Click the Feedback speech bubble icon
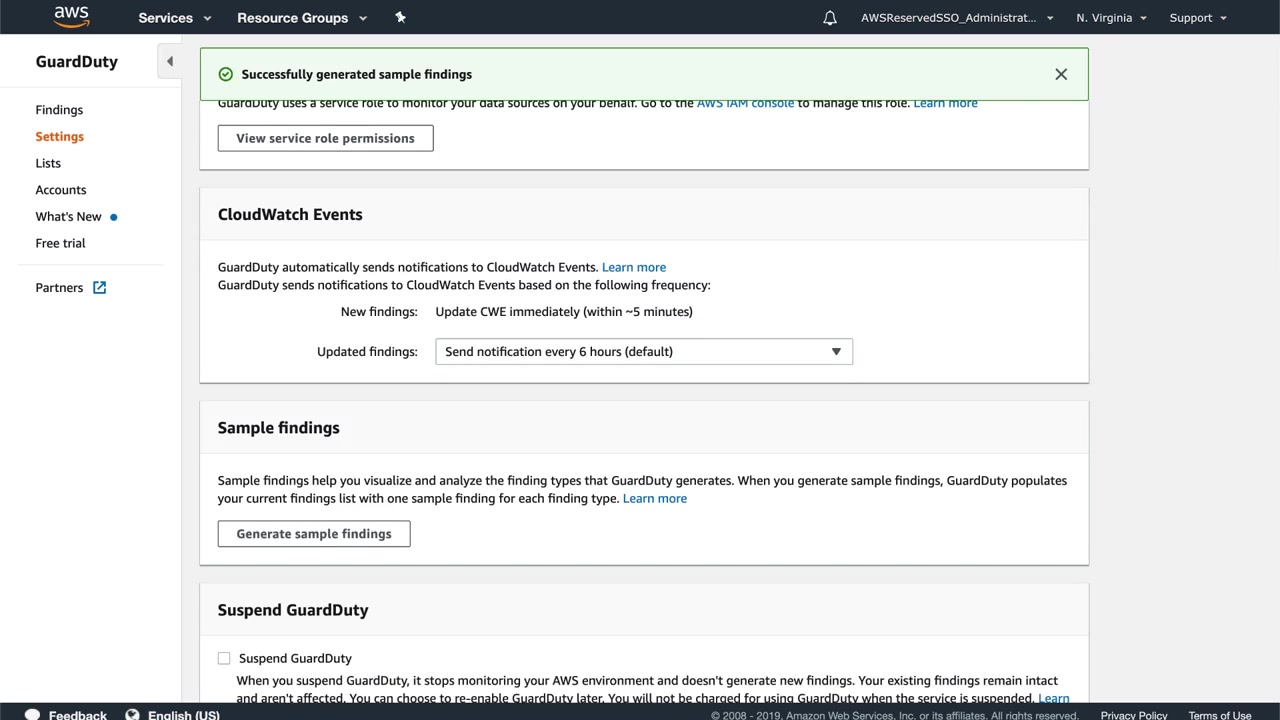1280x720 pixels. (33, 714)
